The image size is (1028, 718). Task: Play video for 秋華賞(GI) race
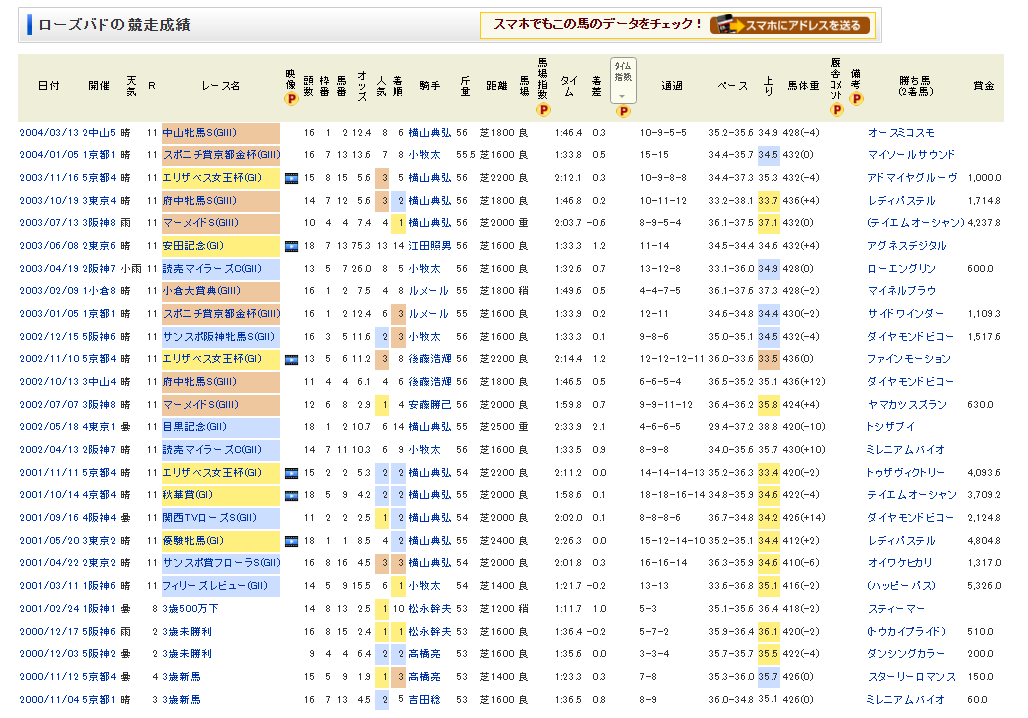pyautogui.click(x=291, y=496)
